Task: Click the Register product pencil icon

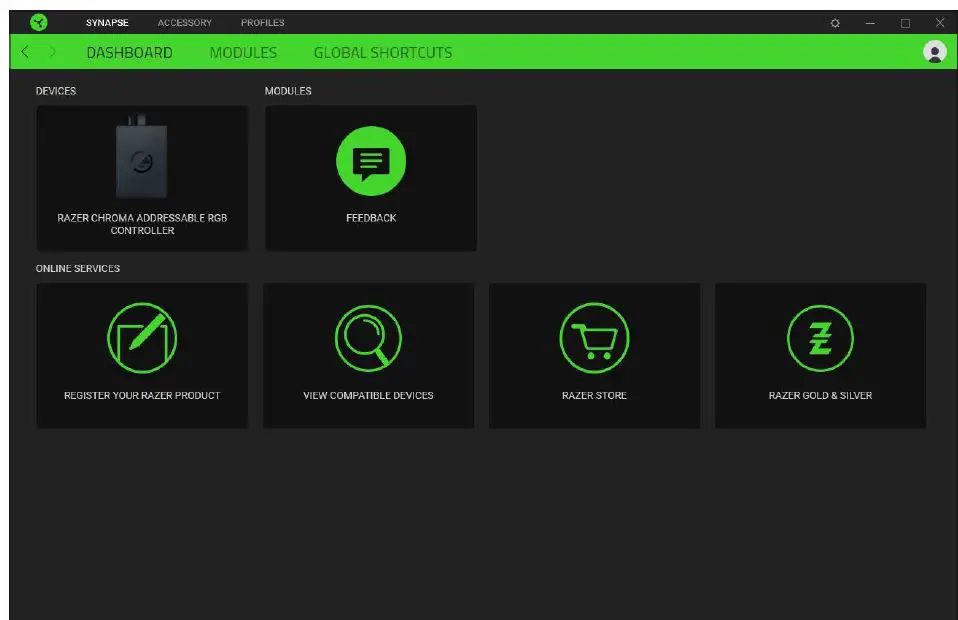Action: click(x=142, y=338)
